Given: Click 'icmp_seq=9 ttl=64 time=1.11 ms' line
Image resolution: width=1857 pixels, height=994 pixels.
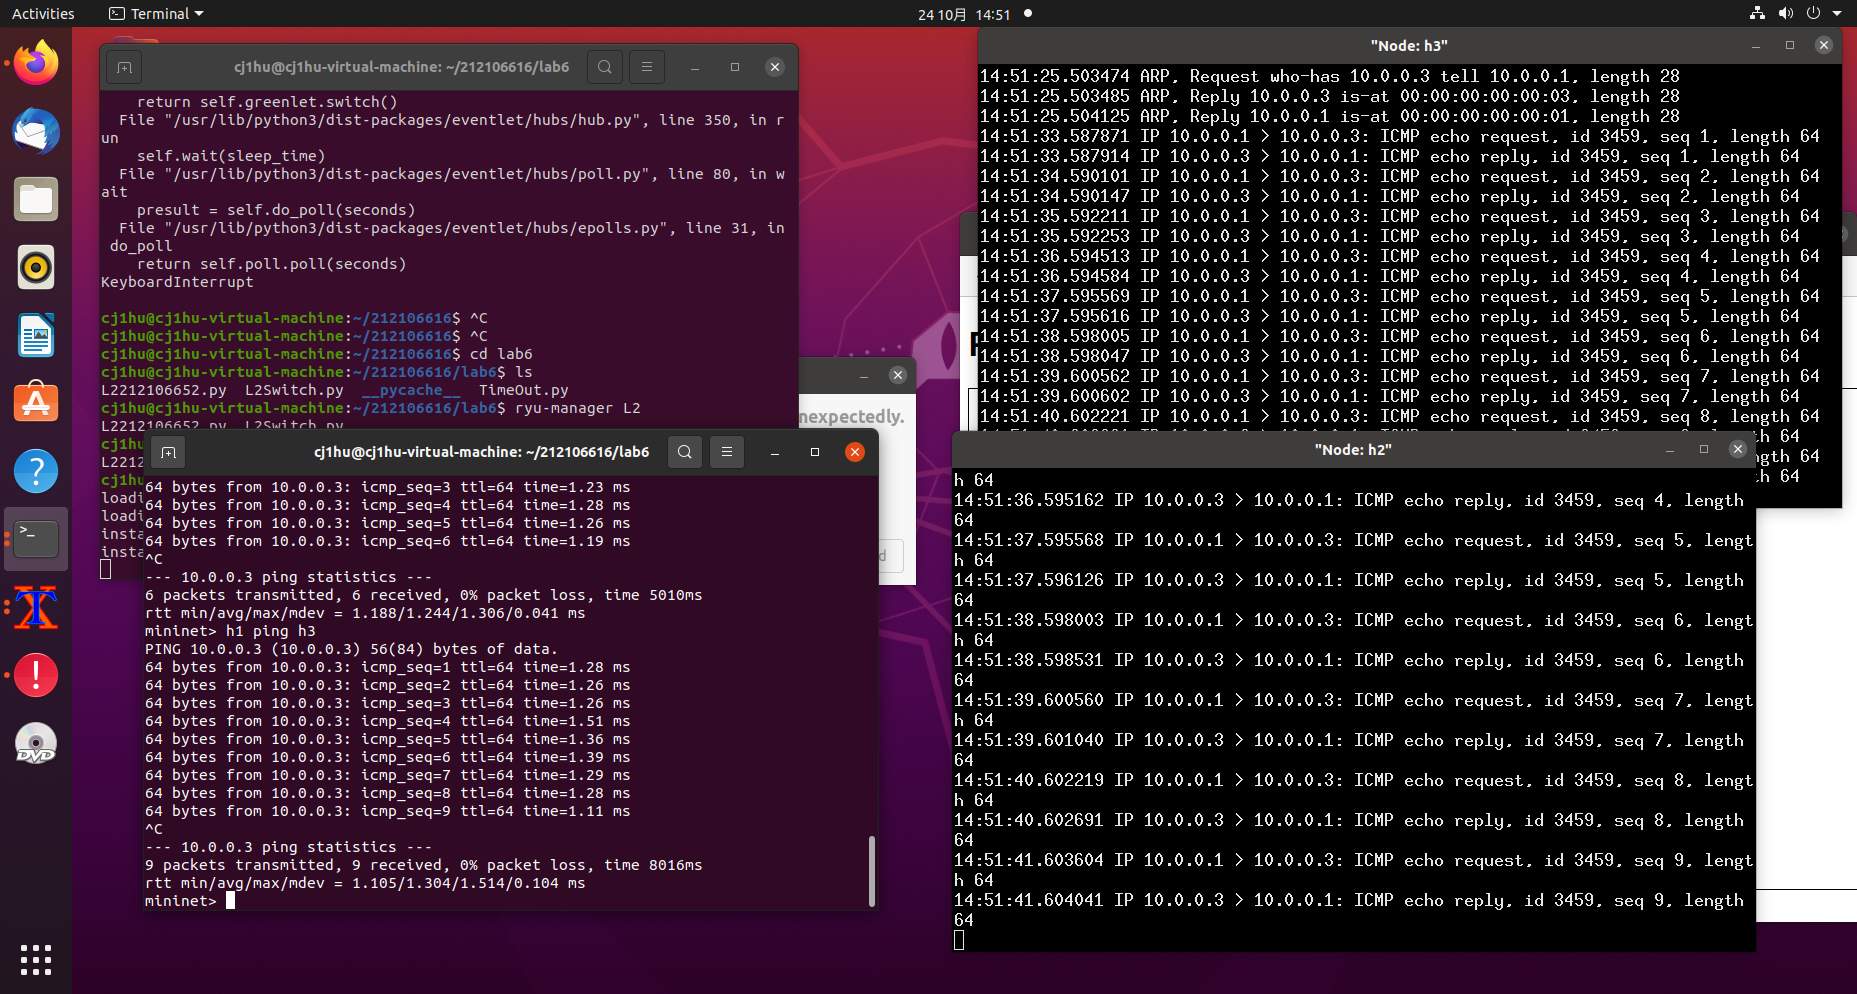Looking at the screenshot, I should point(388,811).
